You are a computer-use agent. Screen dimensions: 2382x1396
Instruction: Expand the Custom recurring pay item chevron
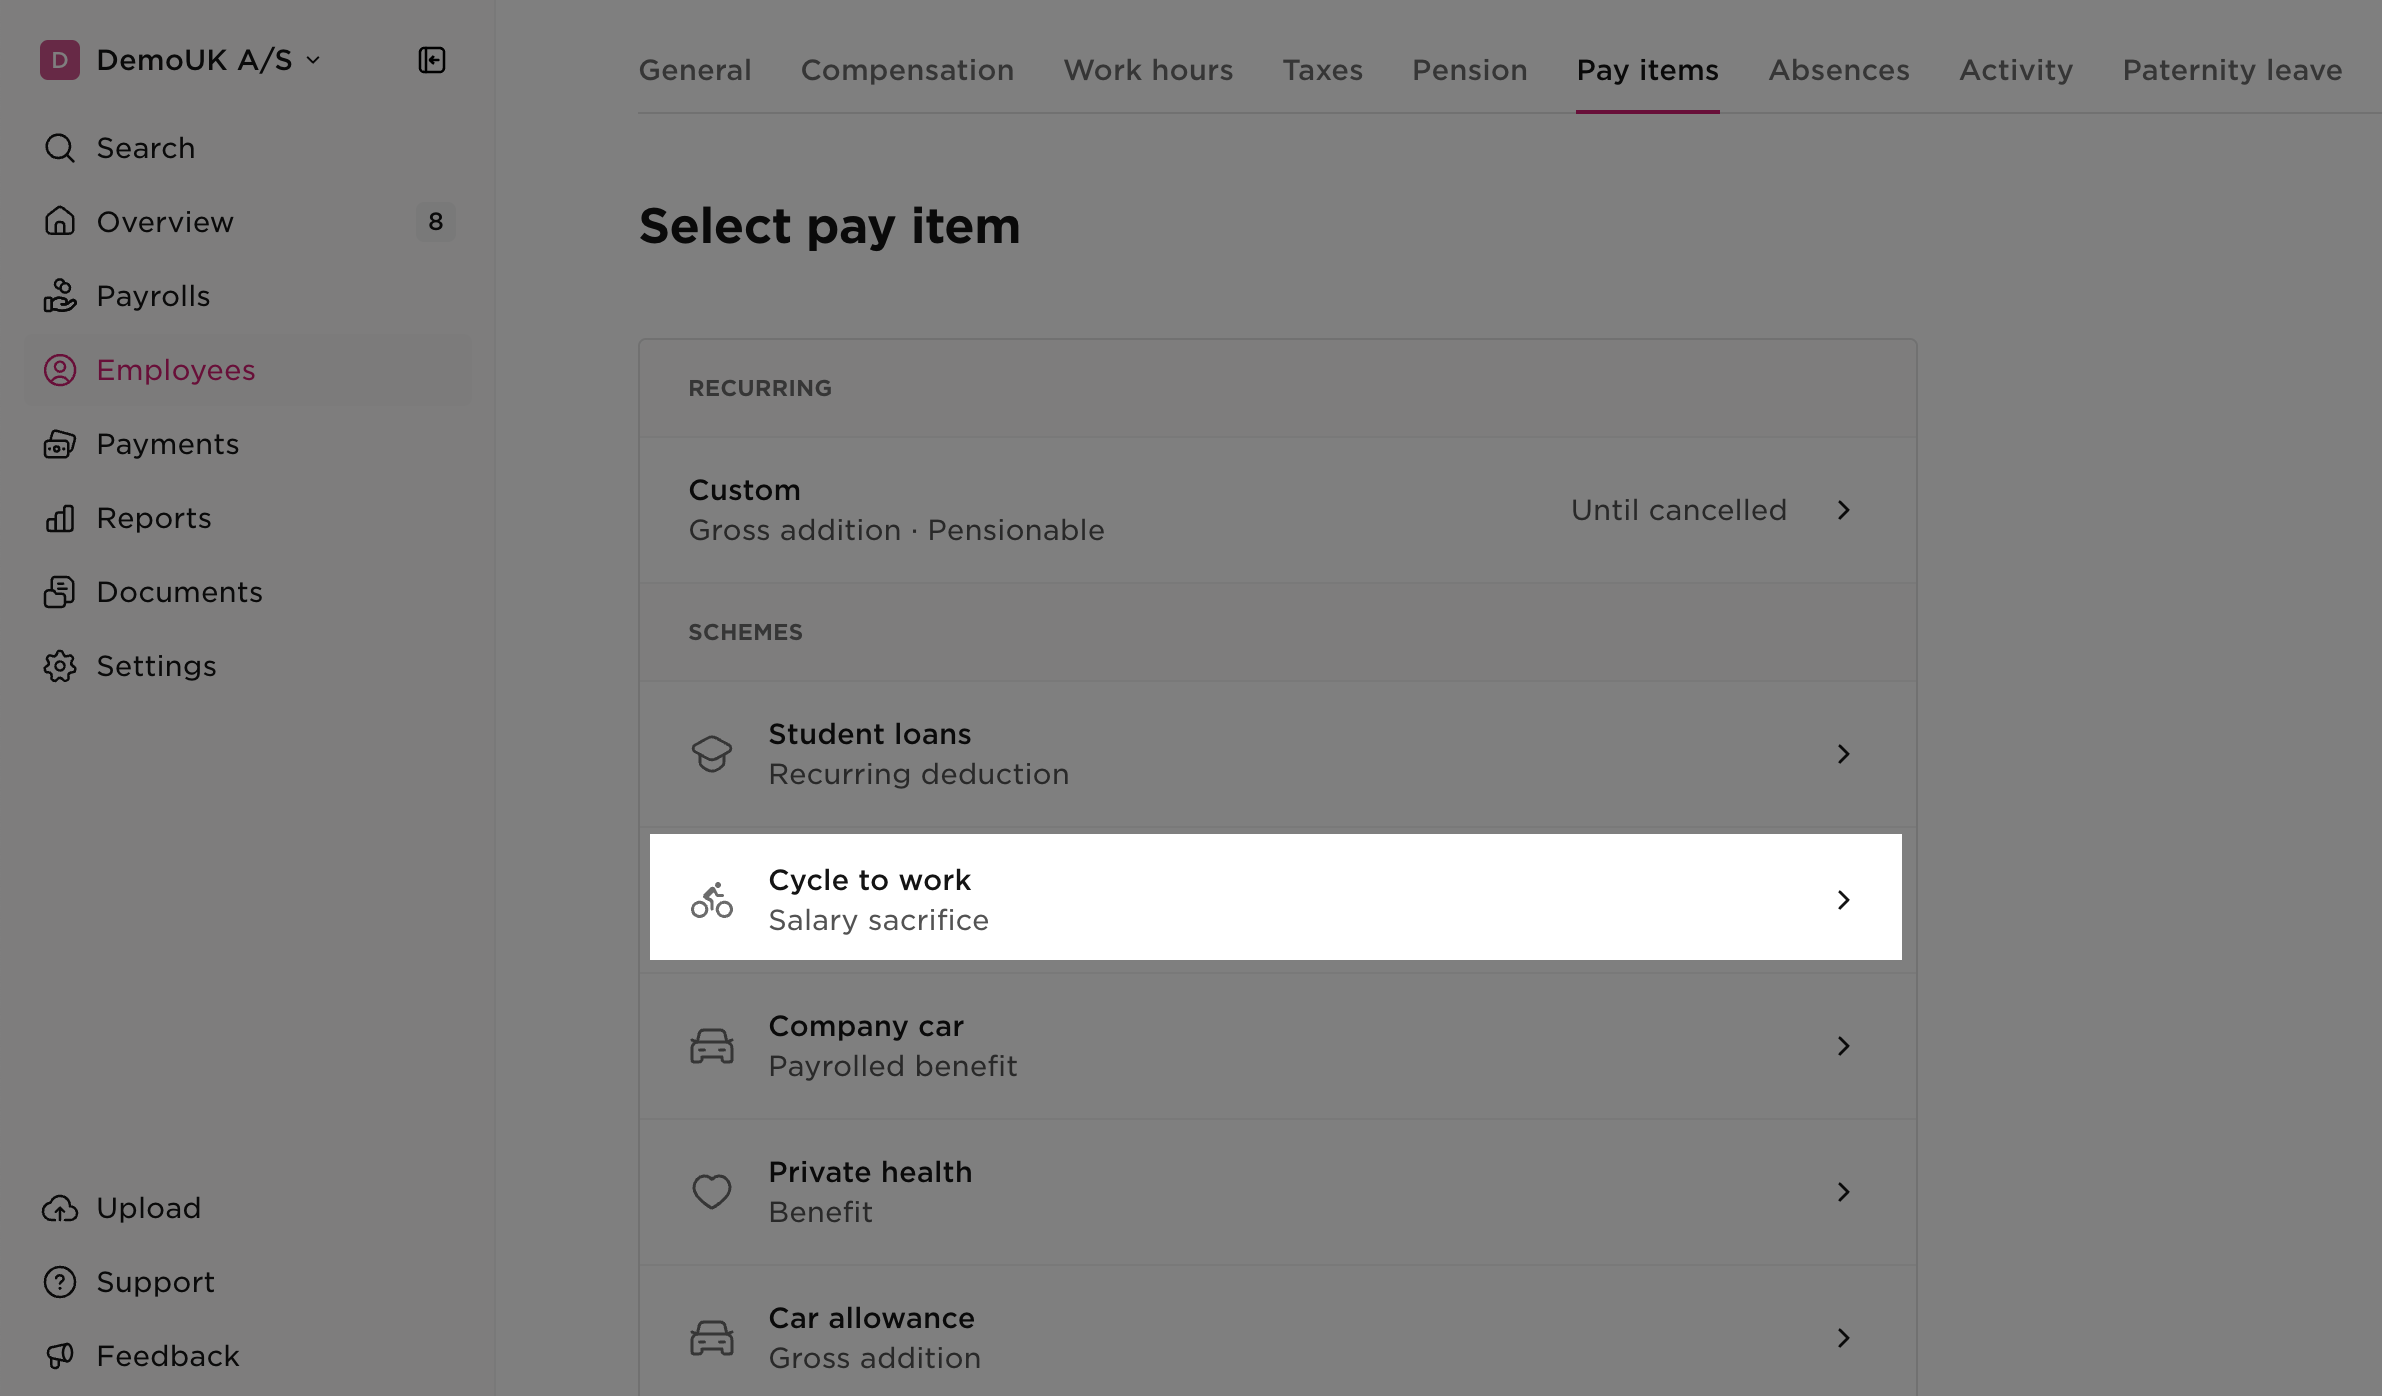coord(1843,510)
